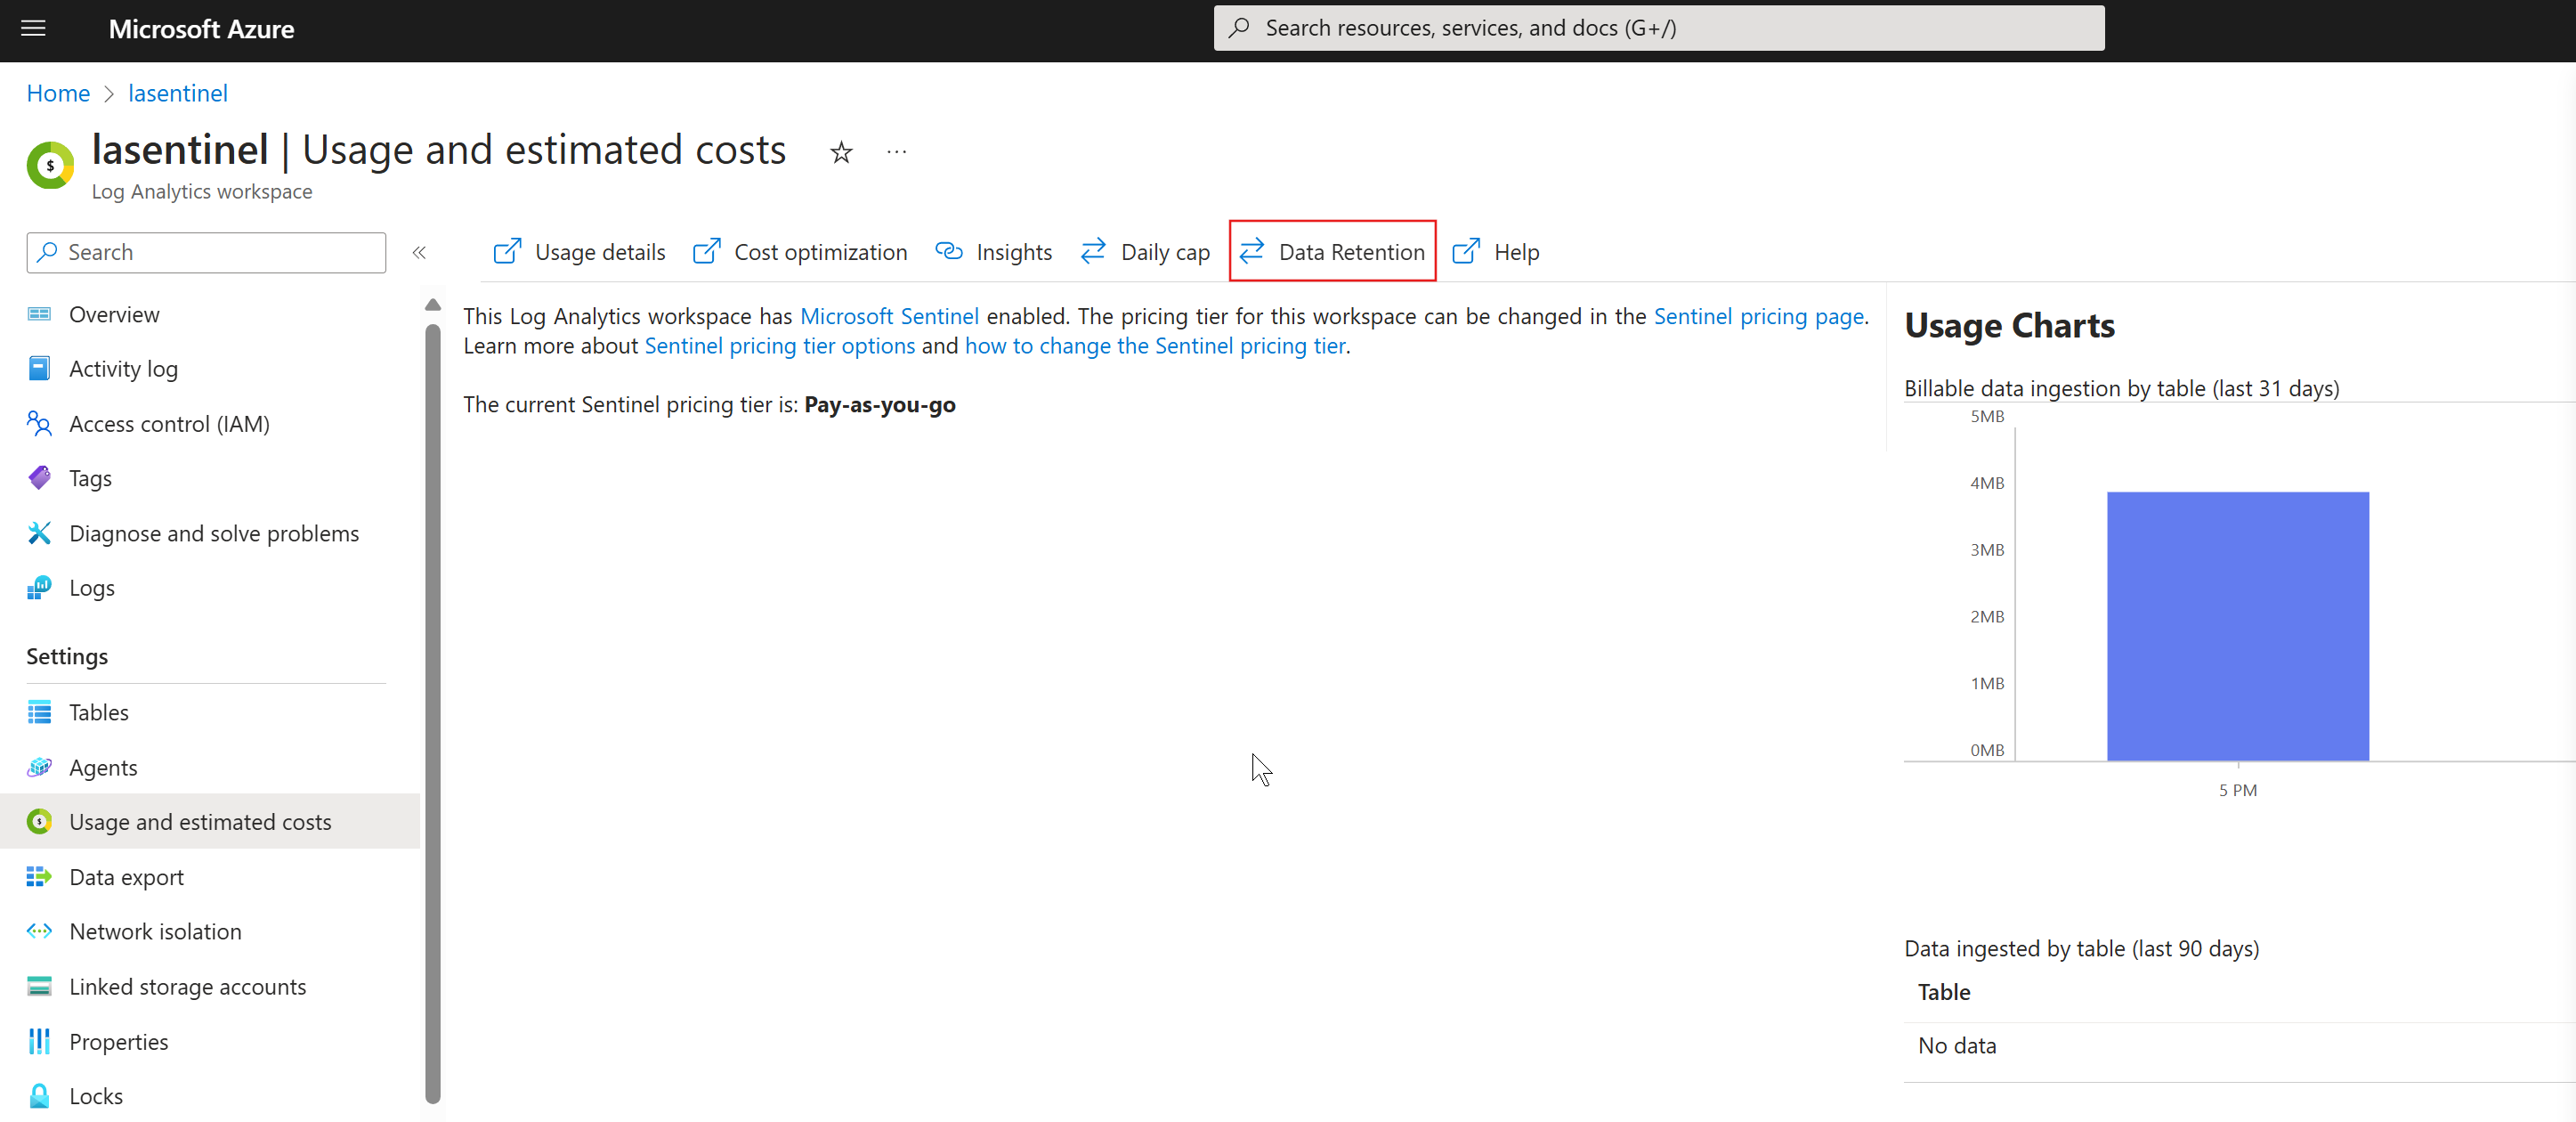This screenshot has height=1122, width=2576.
Task: Click the magnifier icon in global search
Action: point(1239,28)
